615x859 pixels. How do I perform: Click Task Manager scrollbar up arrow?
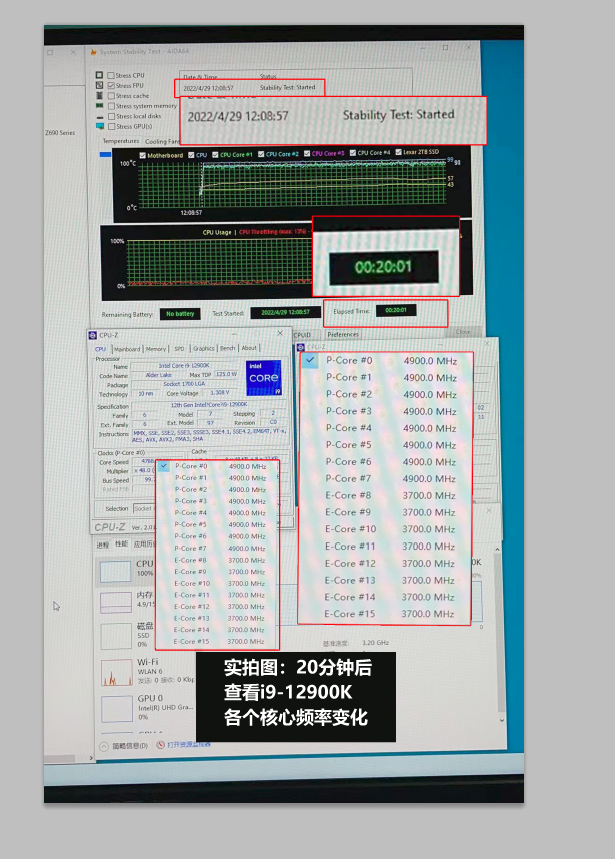coord(497,550)
